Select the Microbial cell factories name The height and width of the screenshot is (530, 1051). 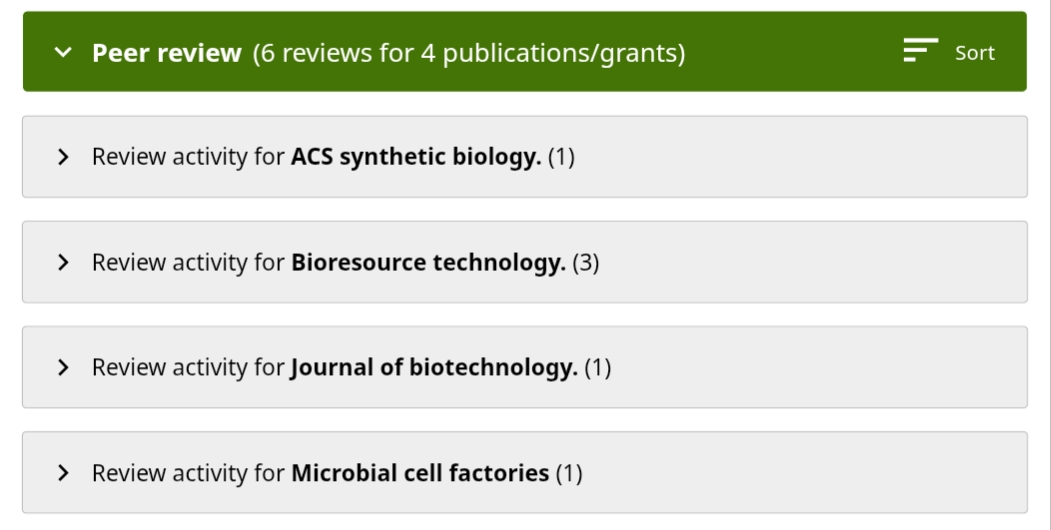420,473
